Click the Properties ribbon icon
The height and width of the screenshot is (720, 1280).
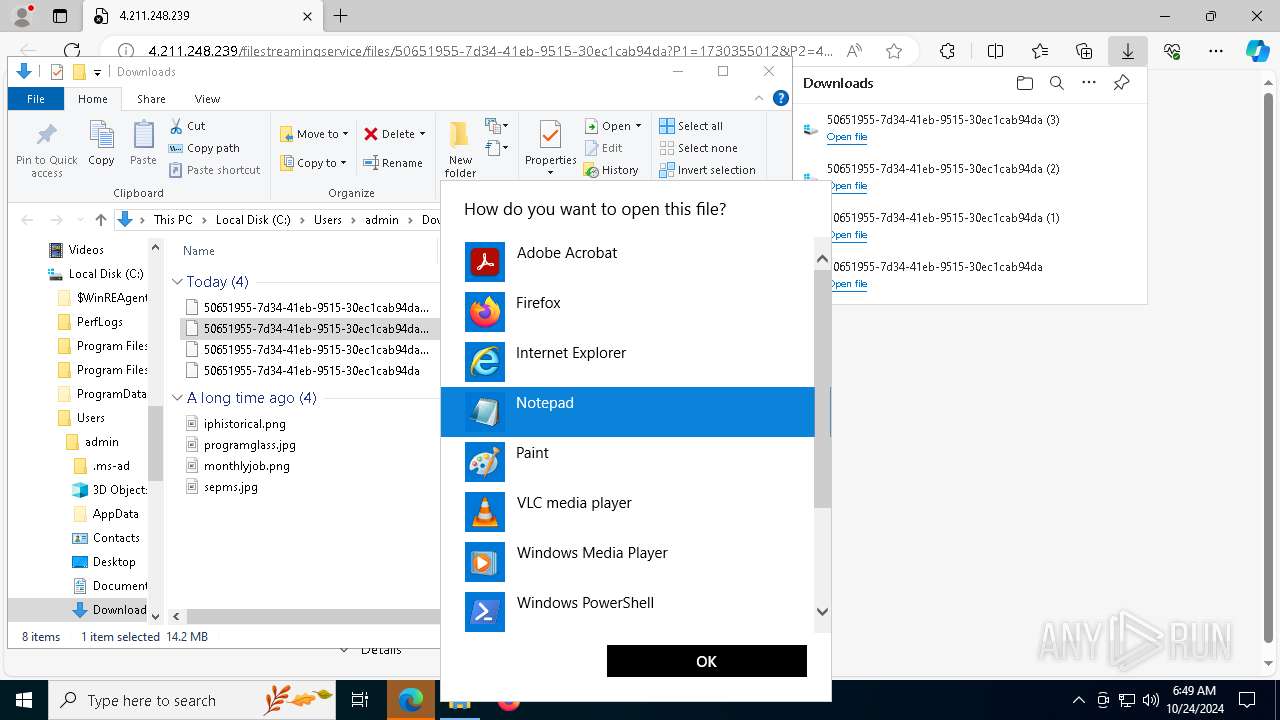point(550,148)
